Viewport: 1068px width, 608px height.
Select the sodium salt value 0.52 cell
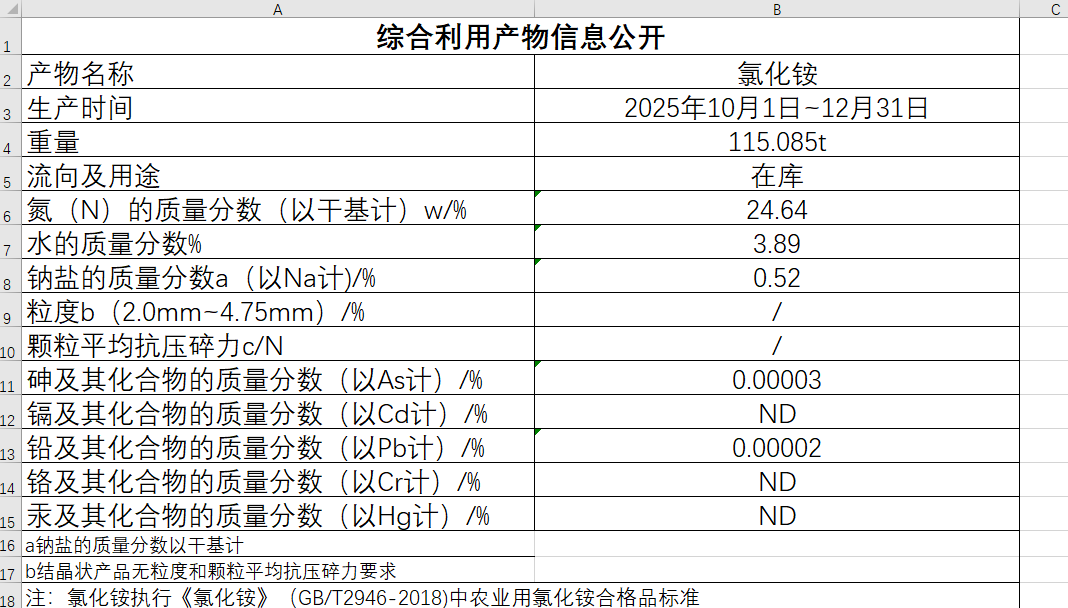pyautogui.click(x=777, y=278)
